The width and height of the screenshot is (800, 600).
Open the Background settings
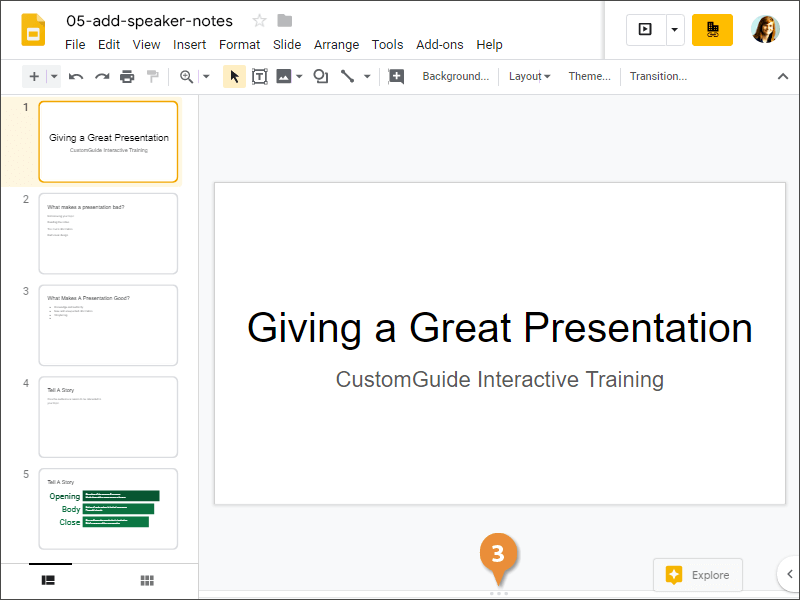(x=456, y=77)
